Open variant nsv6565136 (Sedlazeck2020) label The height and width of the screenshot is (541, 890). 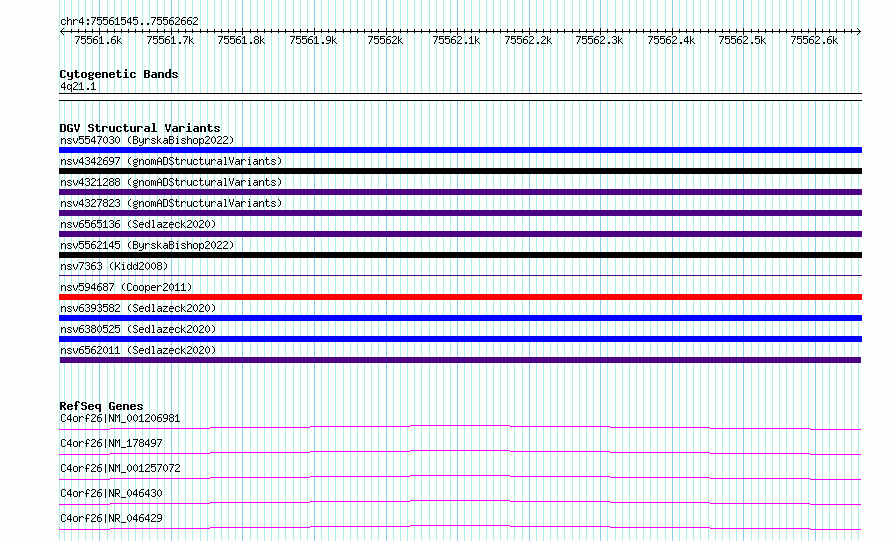tap(138, 224)
